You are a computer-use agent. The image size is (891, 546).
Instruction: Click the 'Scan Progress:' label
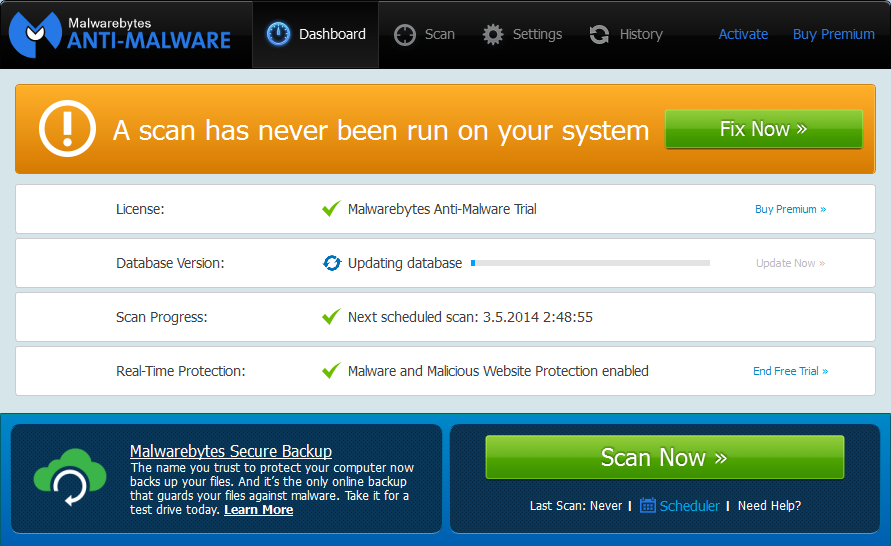click(x=161, y=317)
